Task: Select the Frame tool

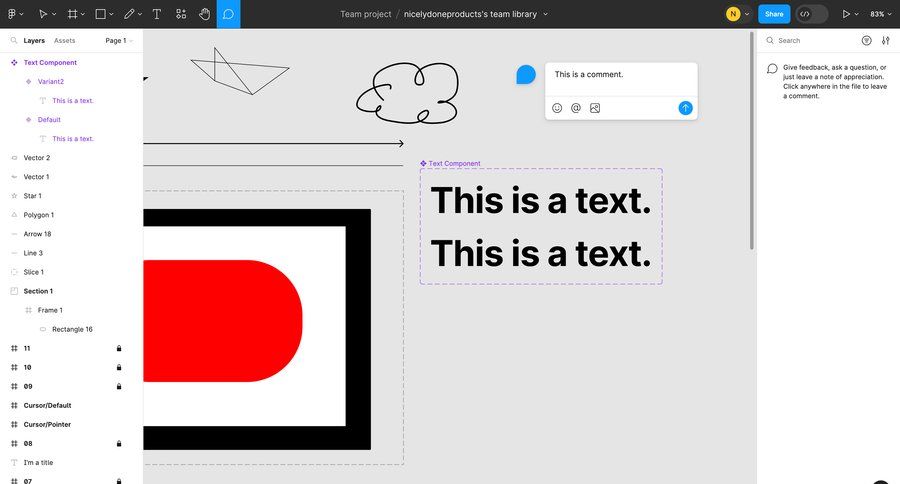Action: pyautogui.click(x=72, y=14)
